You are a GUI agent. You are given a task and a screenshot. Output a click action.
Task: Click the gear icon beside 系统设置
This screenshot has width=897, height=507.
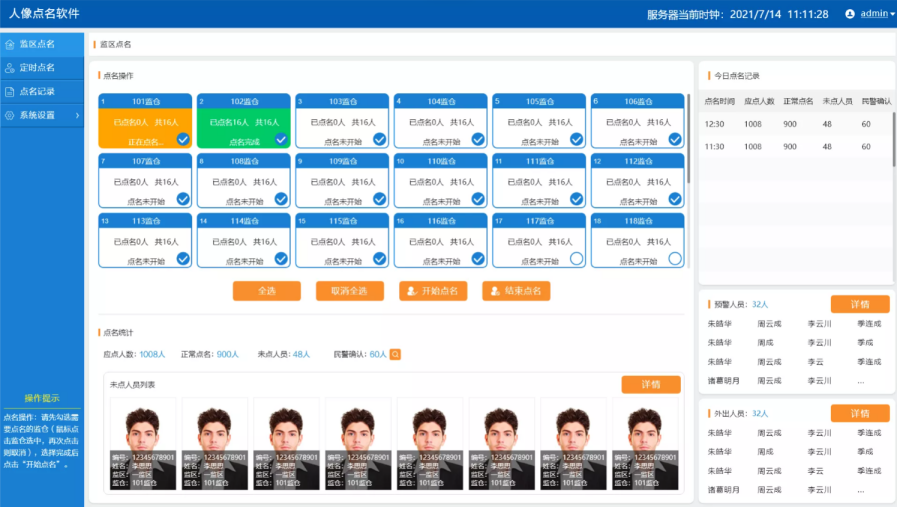(10, 116)
